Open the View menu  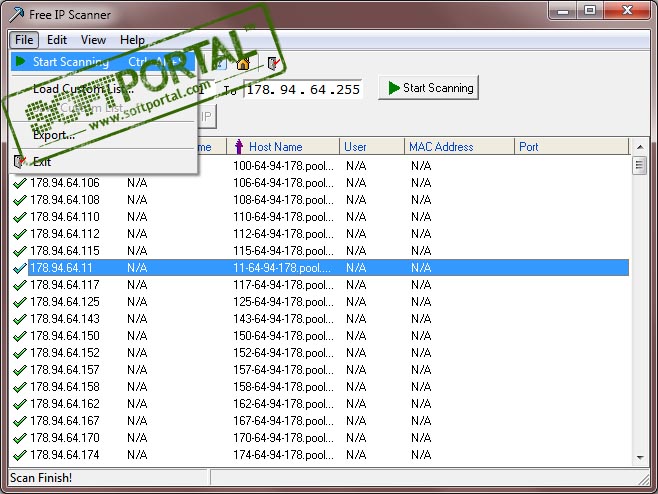(93, 40)
